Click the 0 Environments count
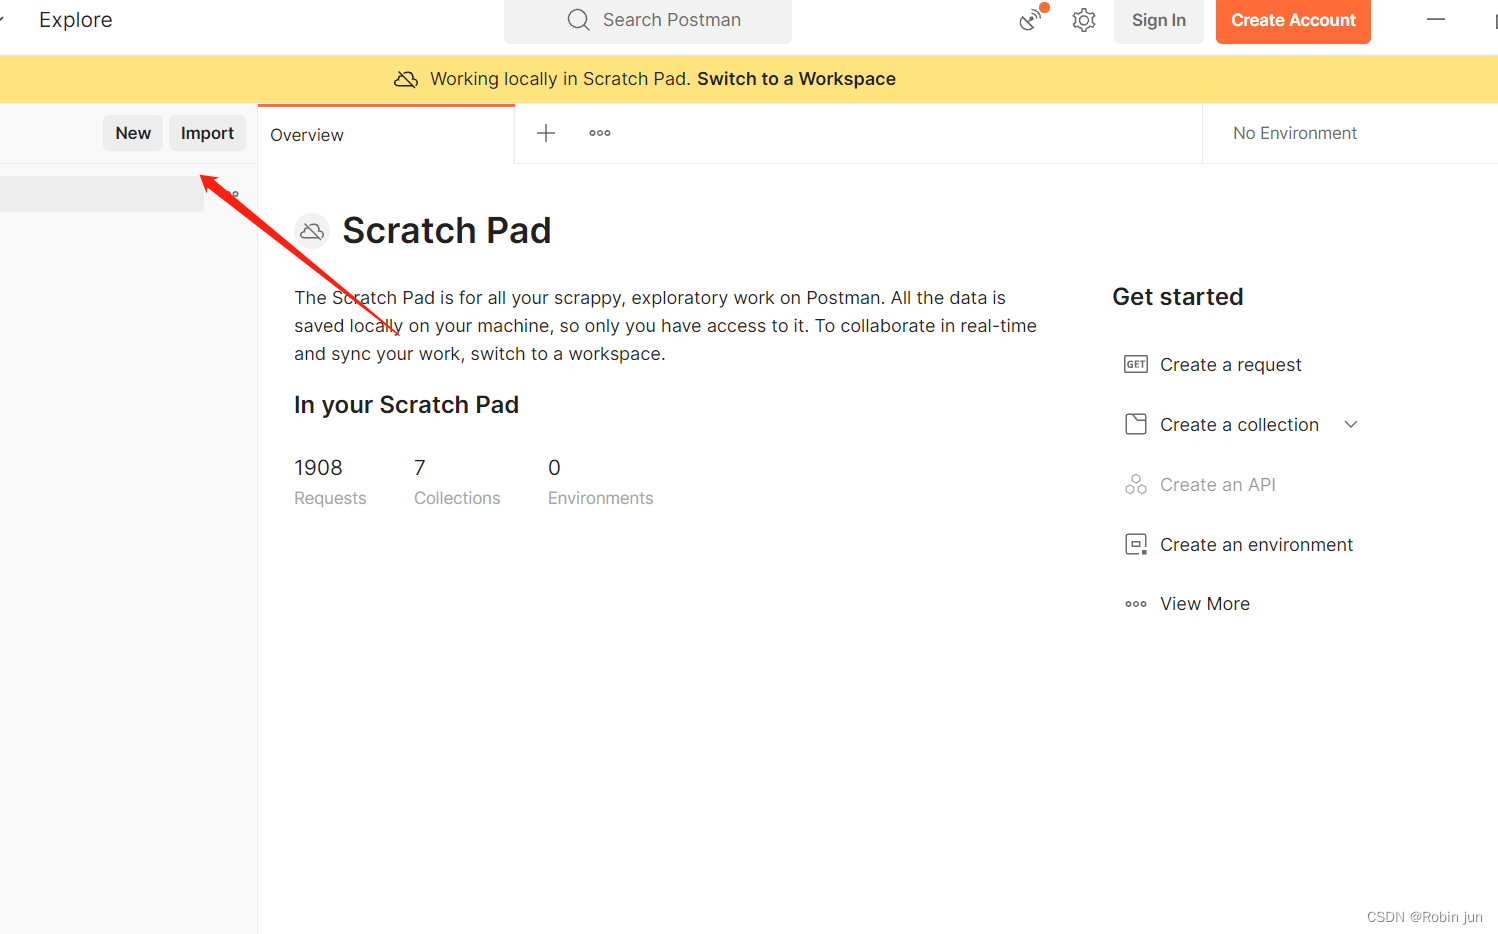The height and width of the screenshot is (934, 1498). 600,482
